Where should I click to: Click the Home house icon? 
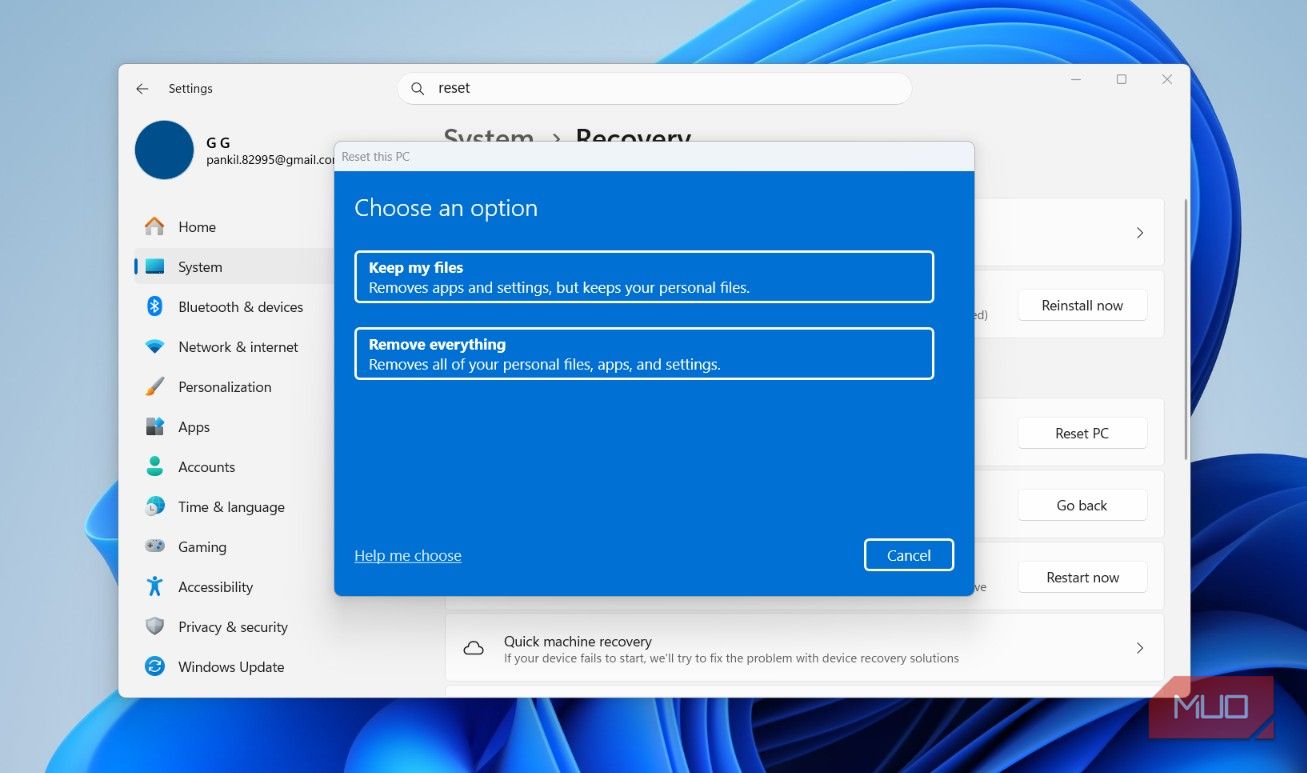click(155, 227)
